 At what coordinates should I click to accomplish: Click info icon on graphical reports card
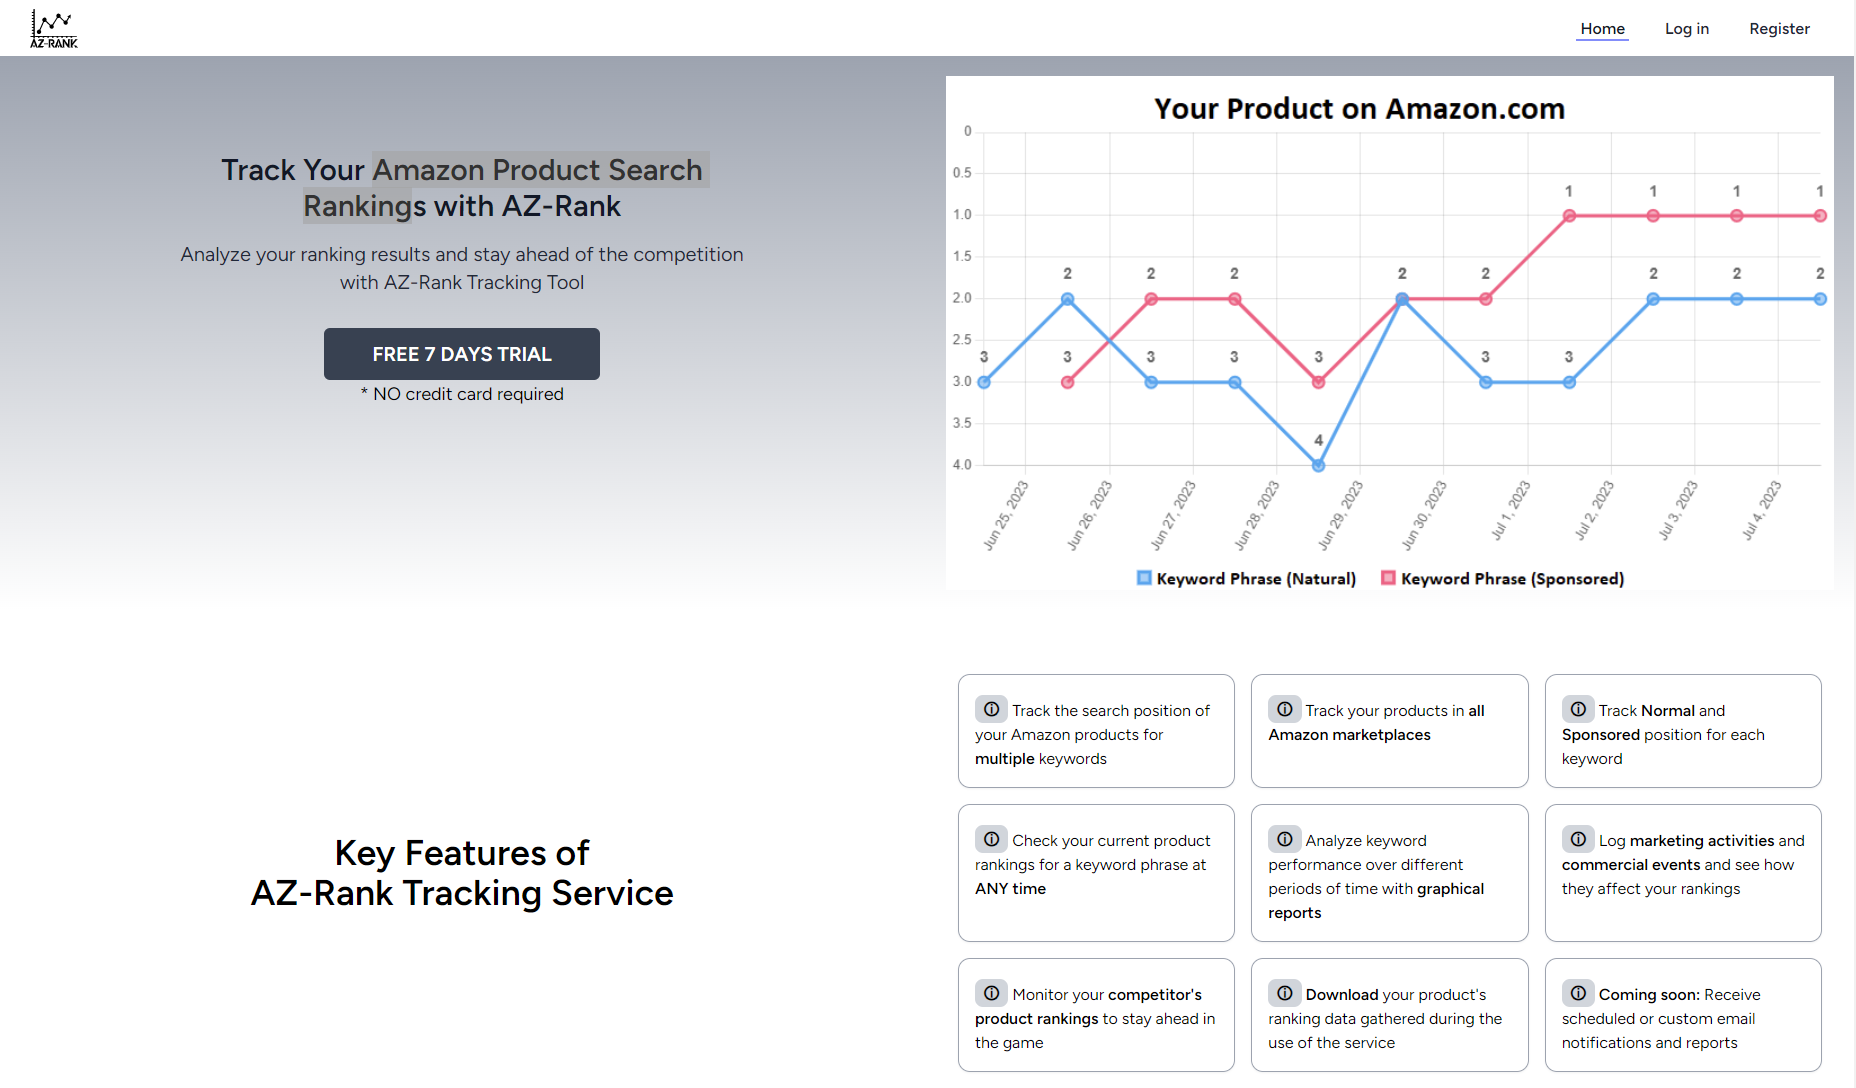(1285, 839)
